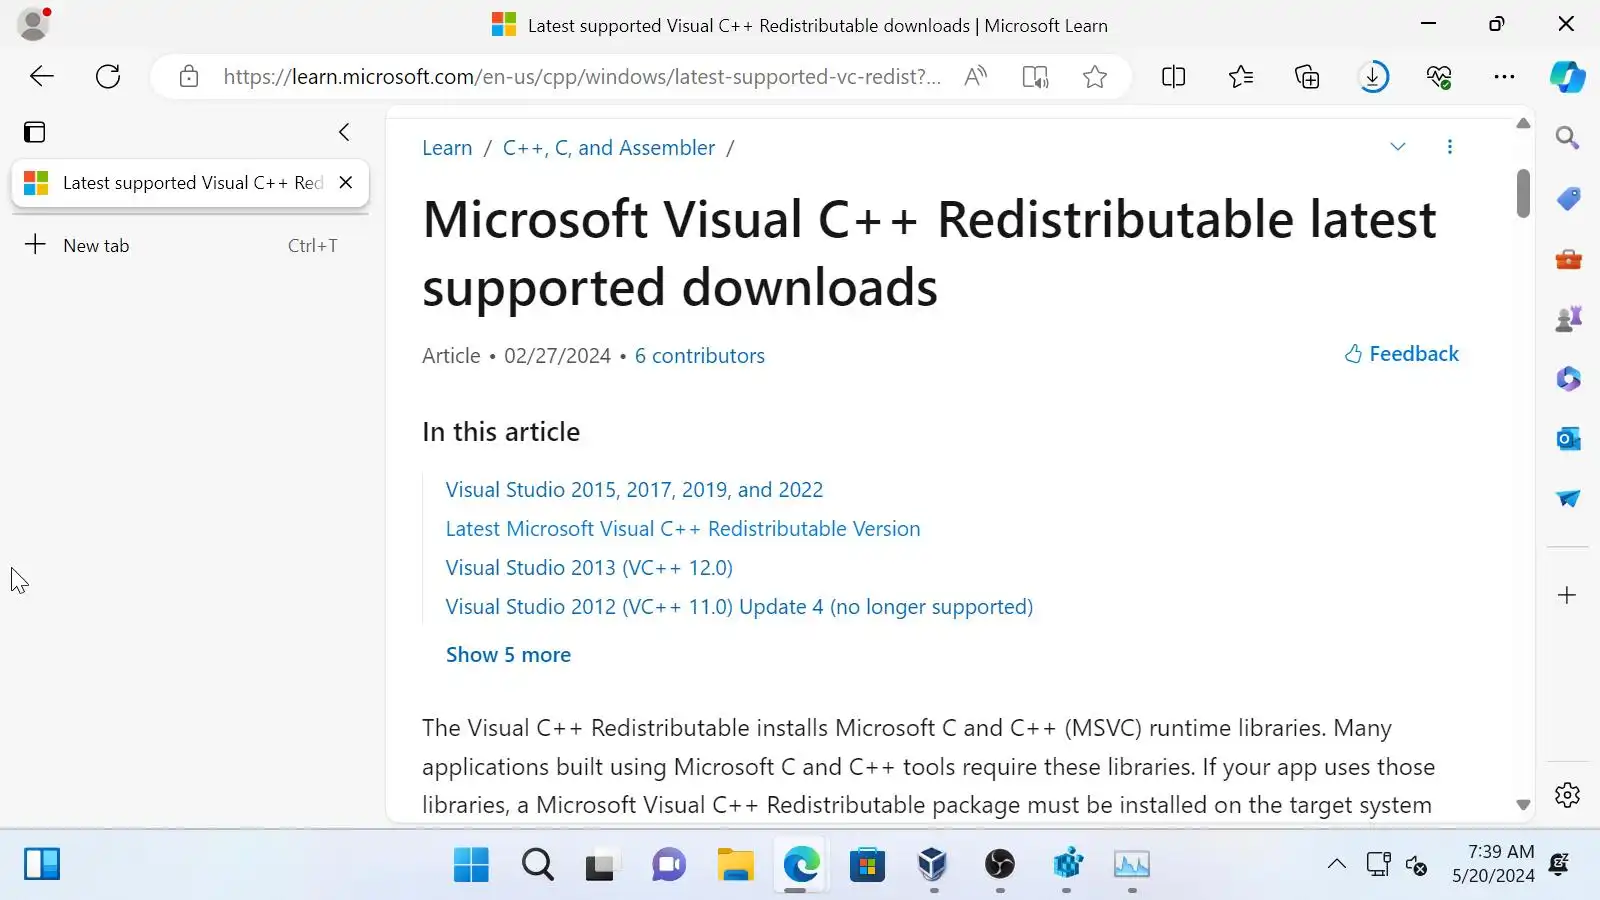Open C++, C, and Assembler breadcrumb

[609, 148]
